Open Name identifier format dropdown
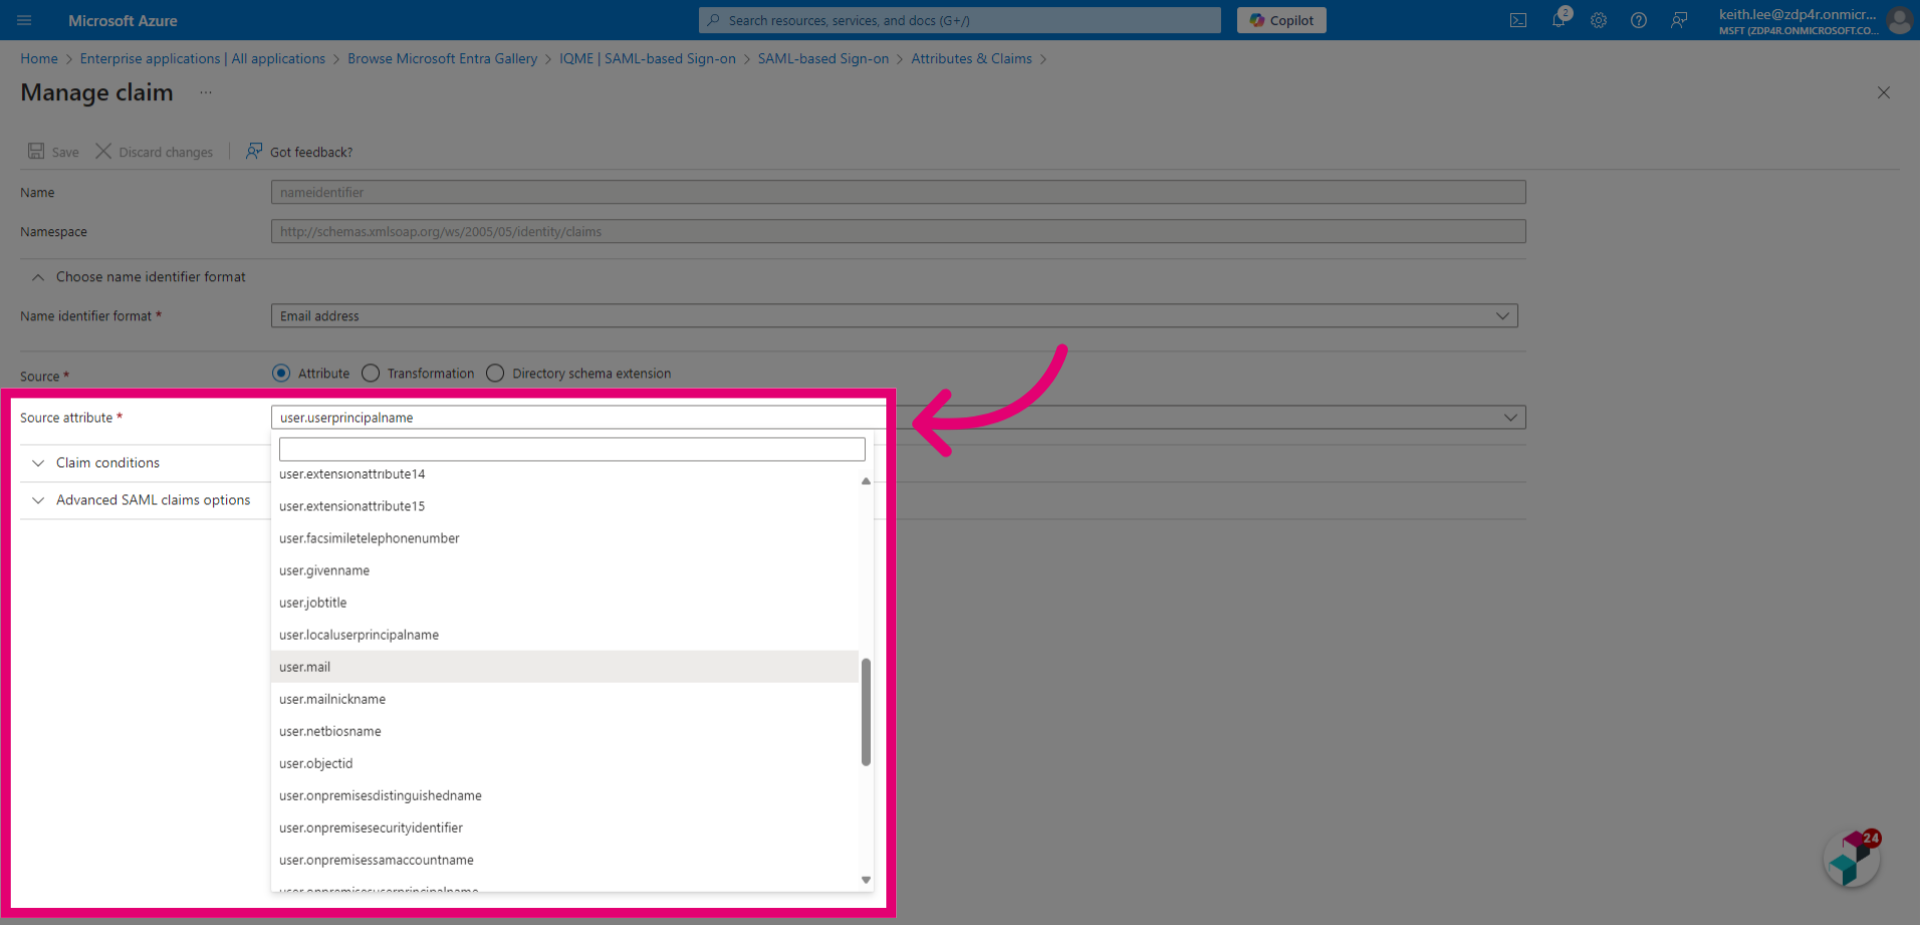The image size is (1920, 925). 894,316
